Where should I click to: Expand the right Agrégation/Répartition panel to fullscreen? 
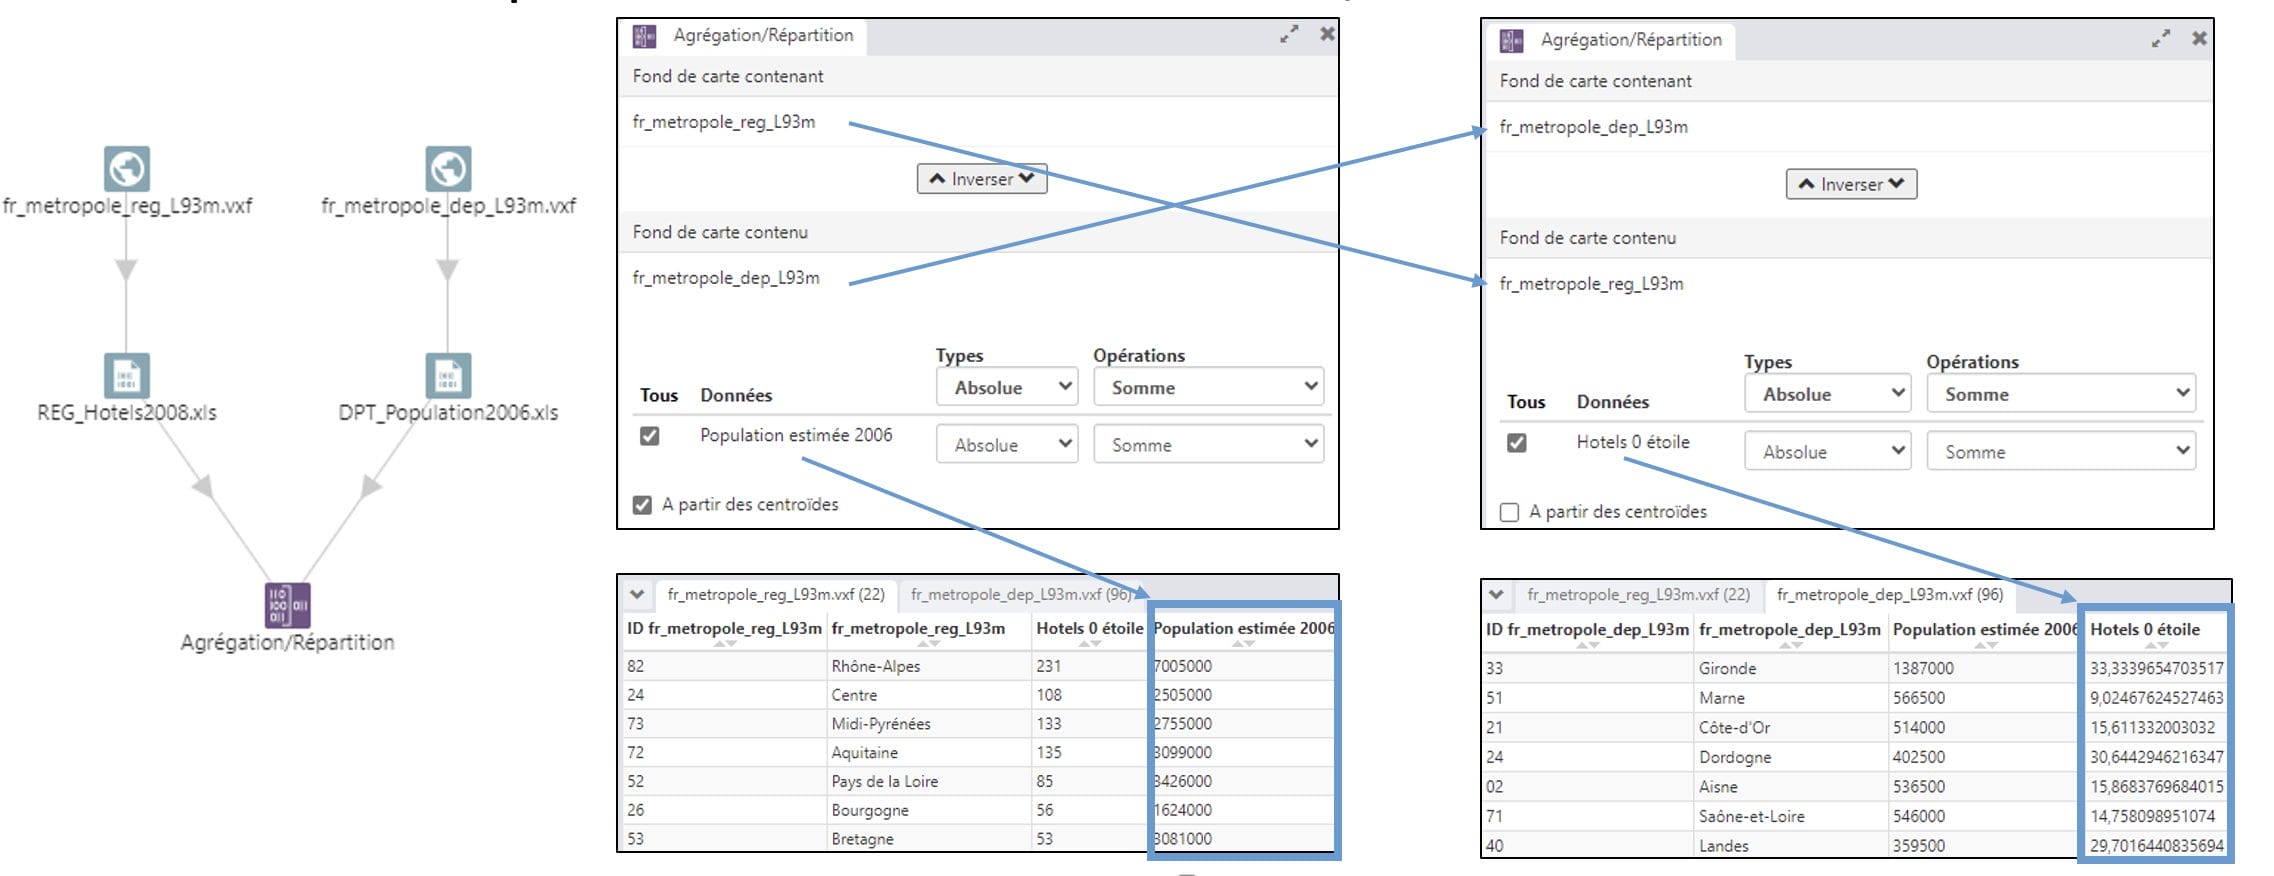pos(2161,39)
